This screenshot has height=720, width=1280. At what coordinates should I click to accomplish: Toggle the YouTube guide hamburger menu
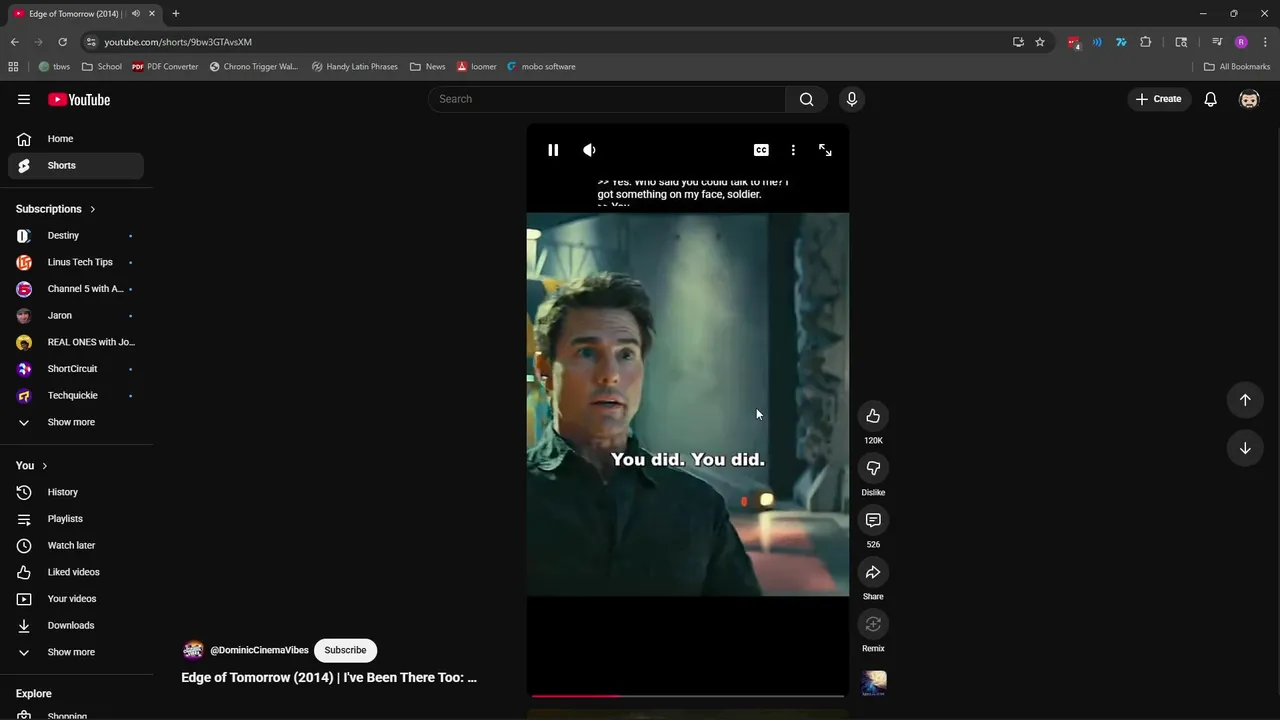click(x=24, y=99)
